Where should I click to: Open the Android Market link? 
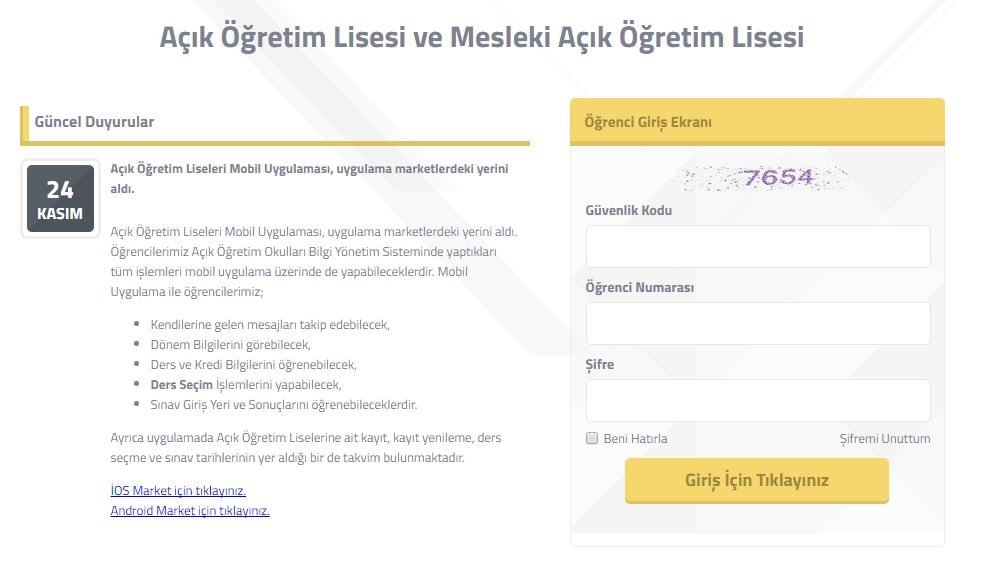[190, 510]
